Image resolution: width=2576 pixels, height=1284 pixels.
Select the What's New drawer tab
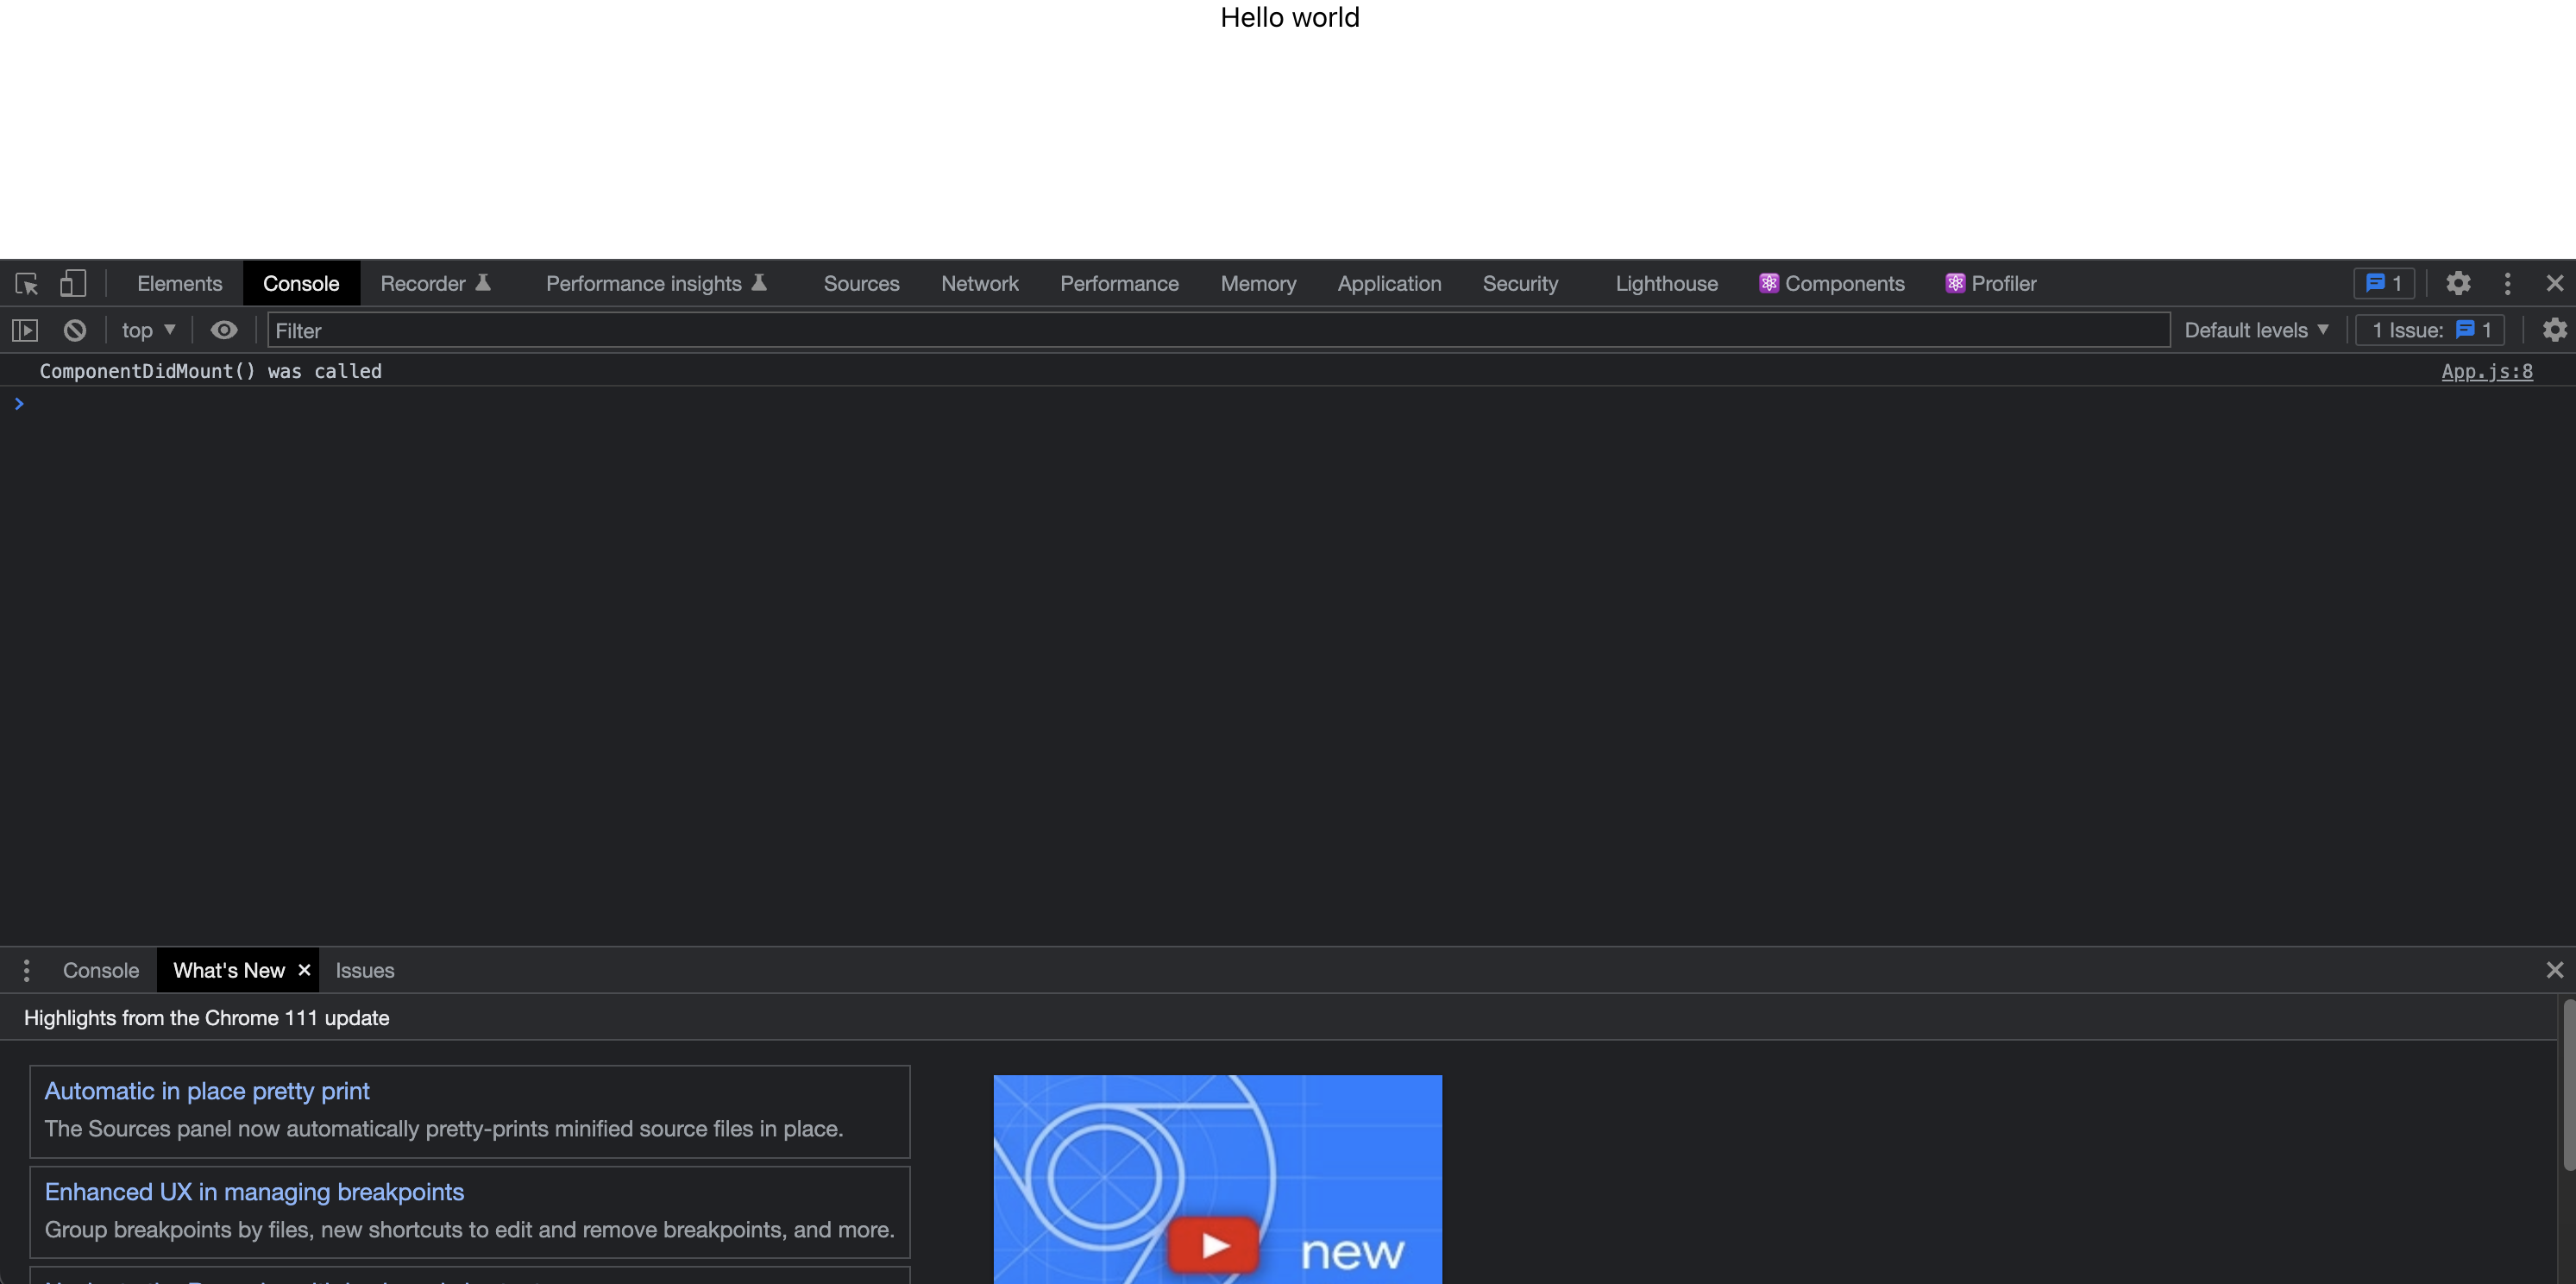click(x=229, y=970)
